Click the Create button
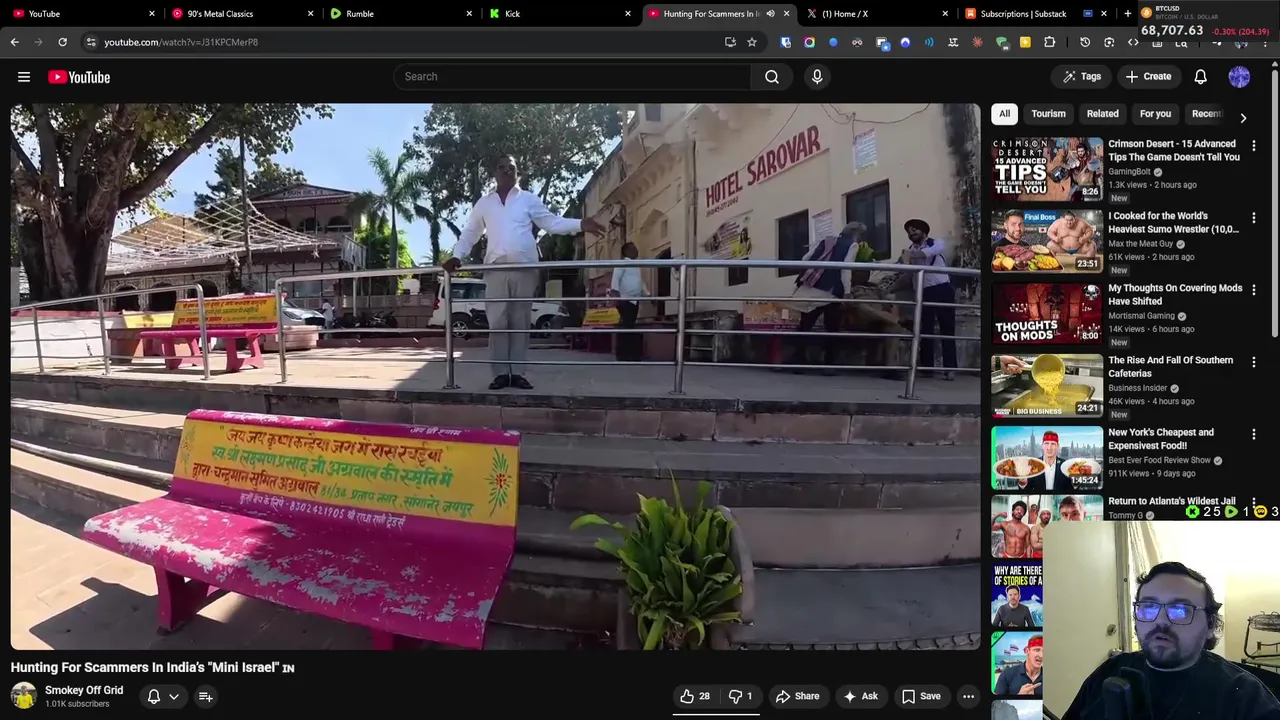 [1148, 77]
